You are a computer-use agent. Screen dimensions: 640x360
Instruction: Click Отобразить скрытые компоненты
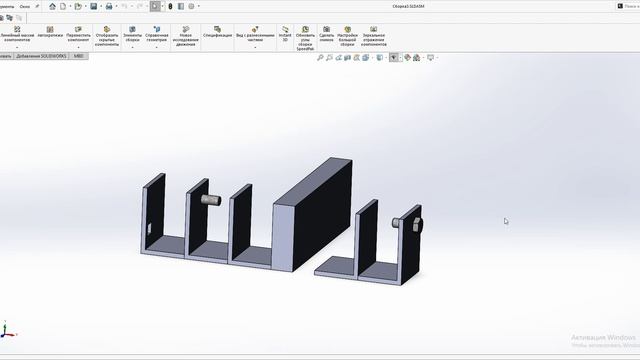coord(107,36)
